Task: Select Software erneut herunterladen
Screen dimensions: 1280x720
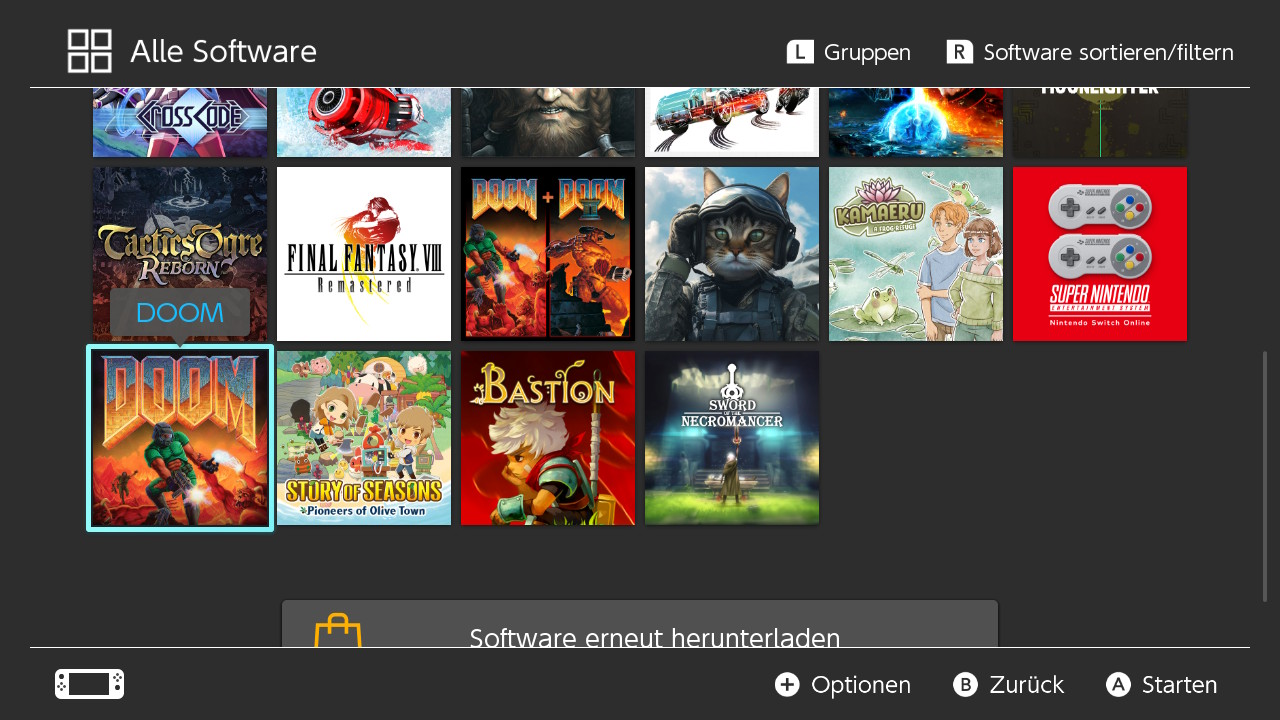Action: point(640,624)
